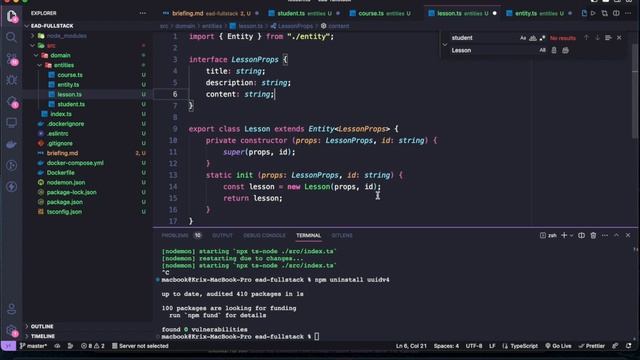This screenshot has width=640, height=360.
Task: Close the terminal panel
Action: click(x=628, y=236)
